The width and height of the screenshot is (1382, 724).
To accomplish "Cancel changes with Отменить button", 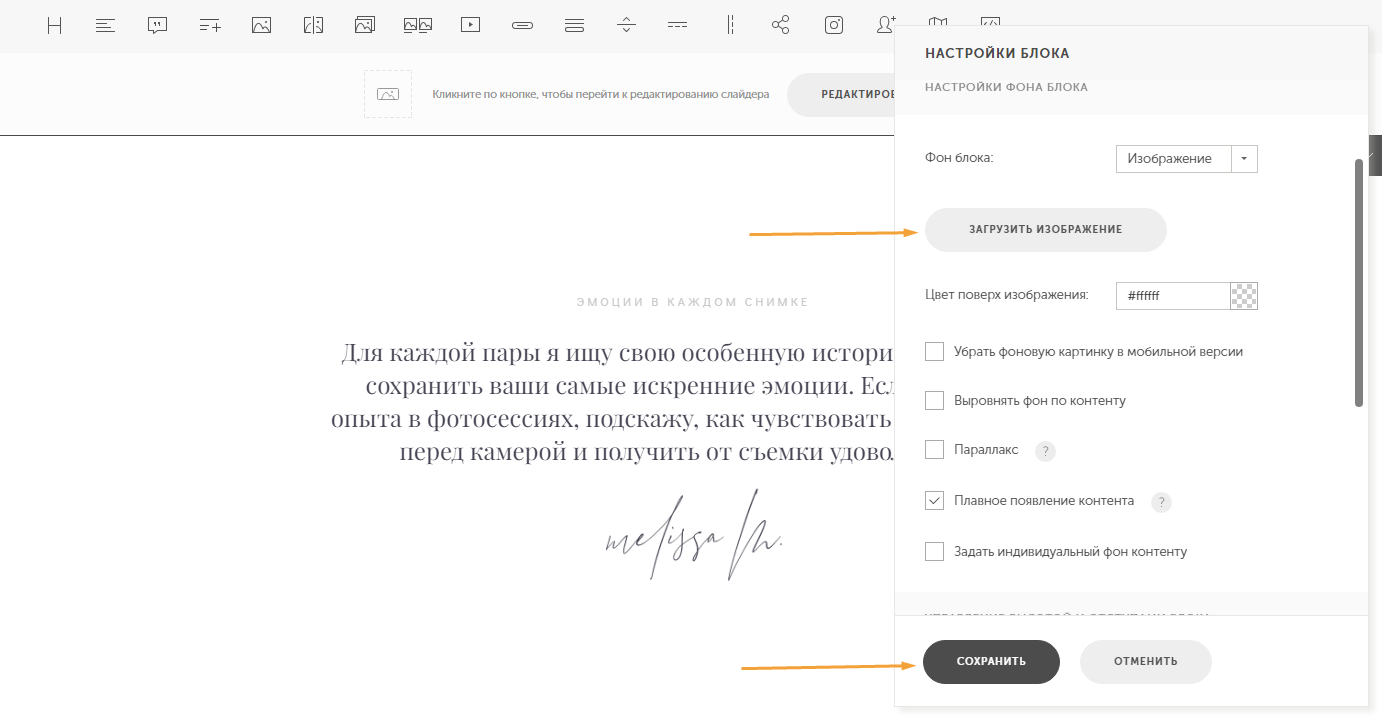I will pos(1146,662).
